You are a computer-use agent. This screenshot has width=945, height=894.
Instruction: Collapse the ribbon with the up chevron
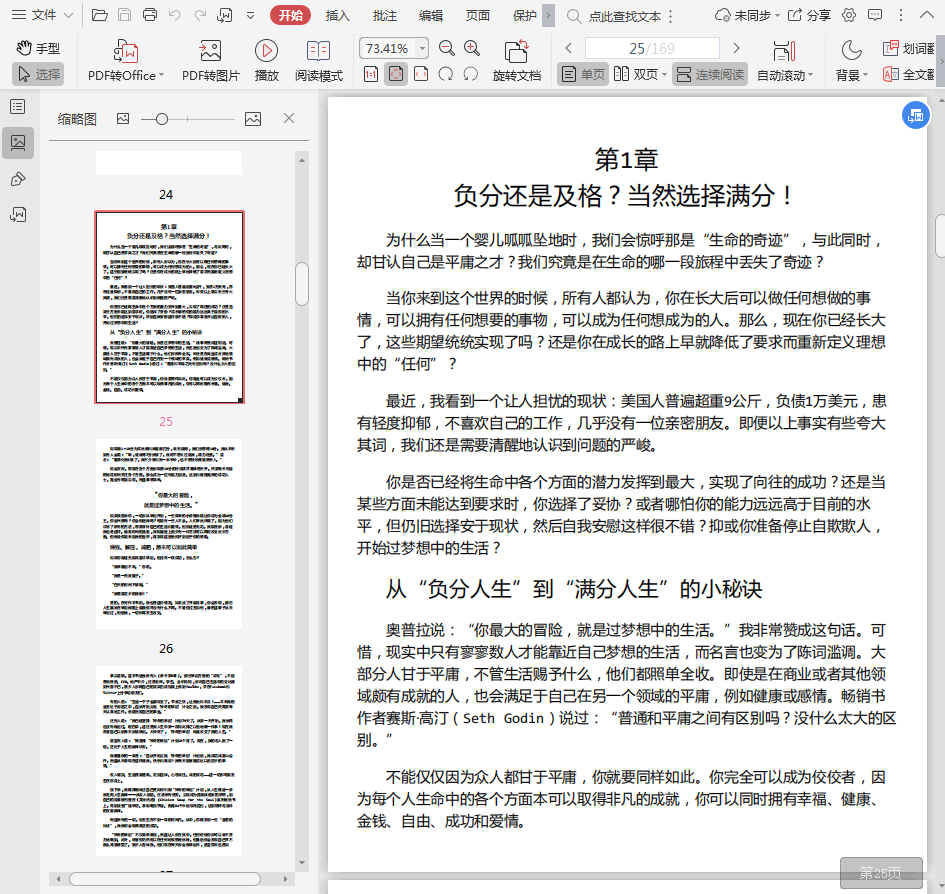tap(928, 15)
